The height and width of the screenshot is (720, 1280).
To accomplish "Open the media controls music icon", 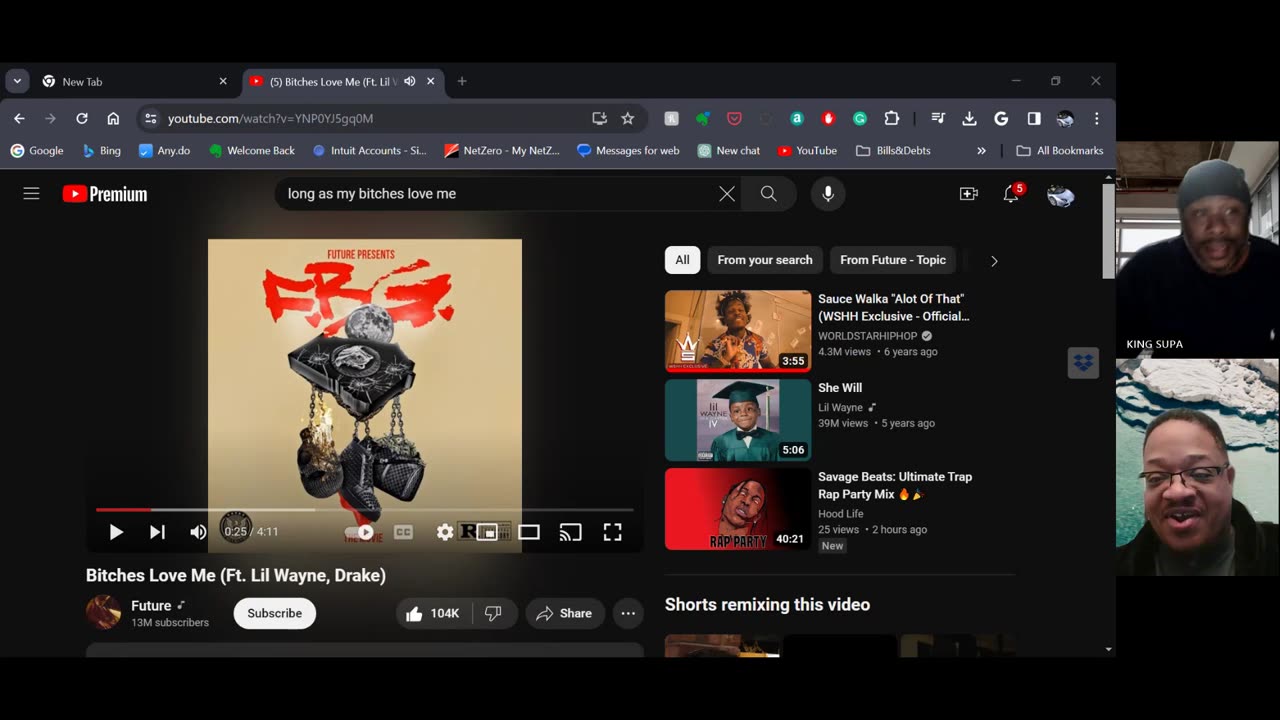I will 938,118.
